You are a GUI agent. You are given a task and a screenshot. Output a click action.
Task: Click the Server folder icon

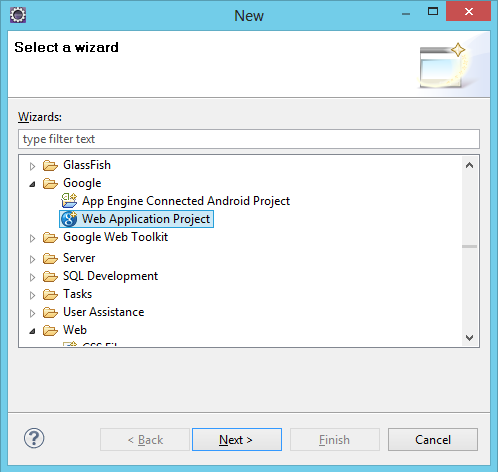50,258
